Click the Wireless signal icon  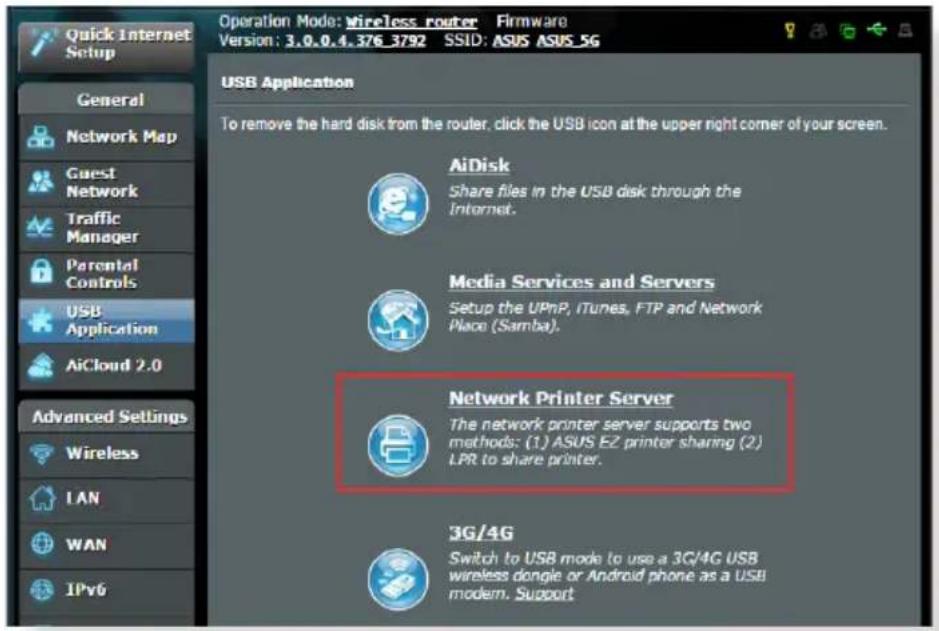point(41,453)
